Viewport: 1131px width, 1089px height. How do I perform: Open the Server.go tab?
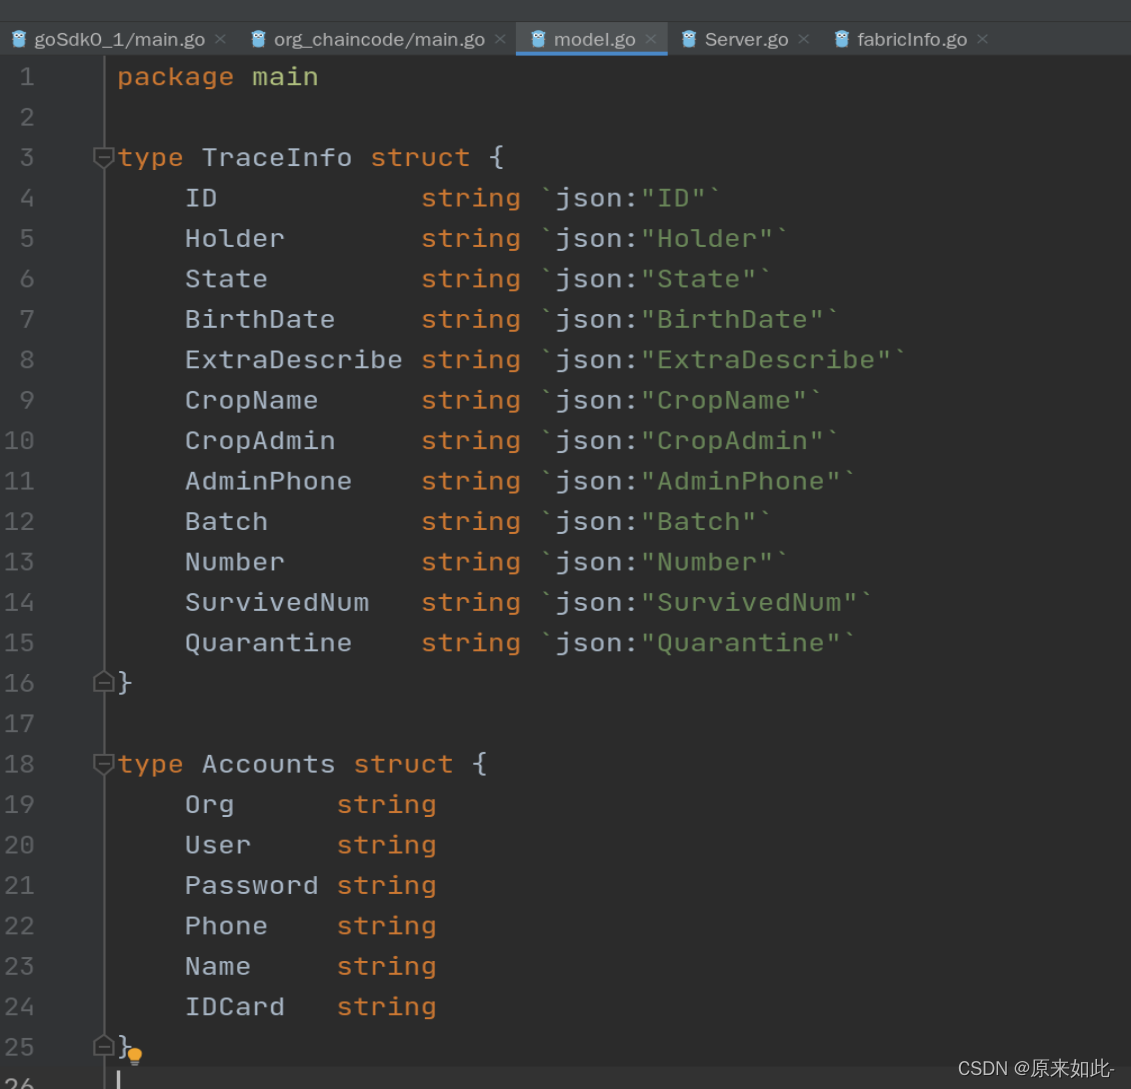point(746,39)
